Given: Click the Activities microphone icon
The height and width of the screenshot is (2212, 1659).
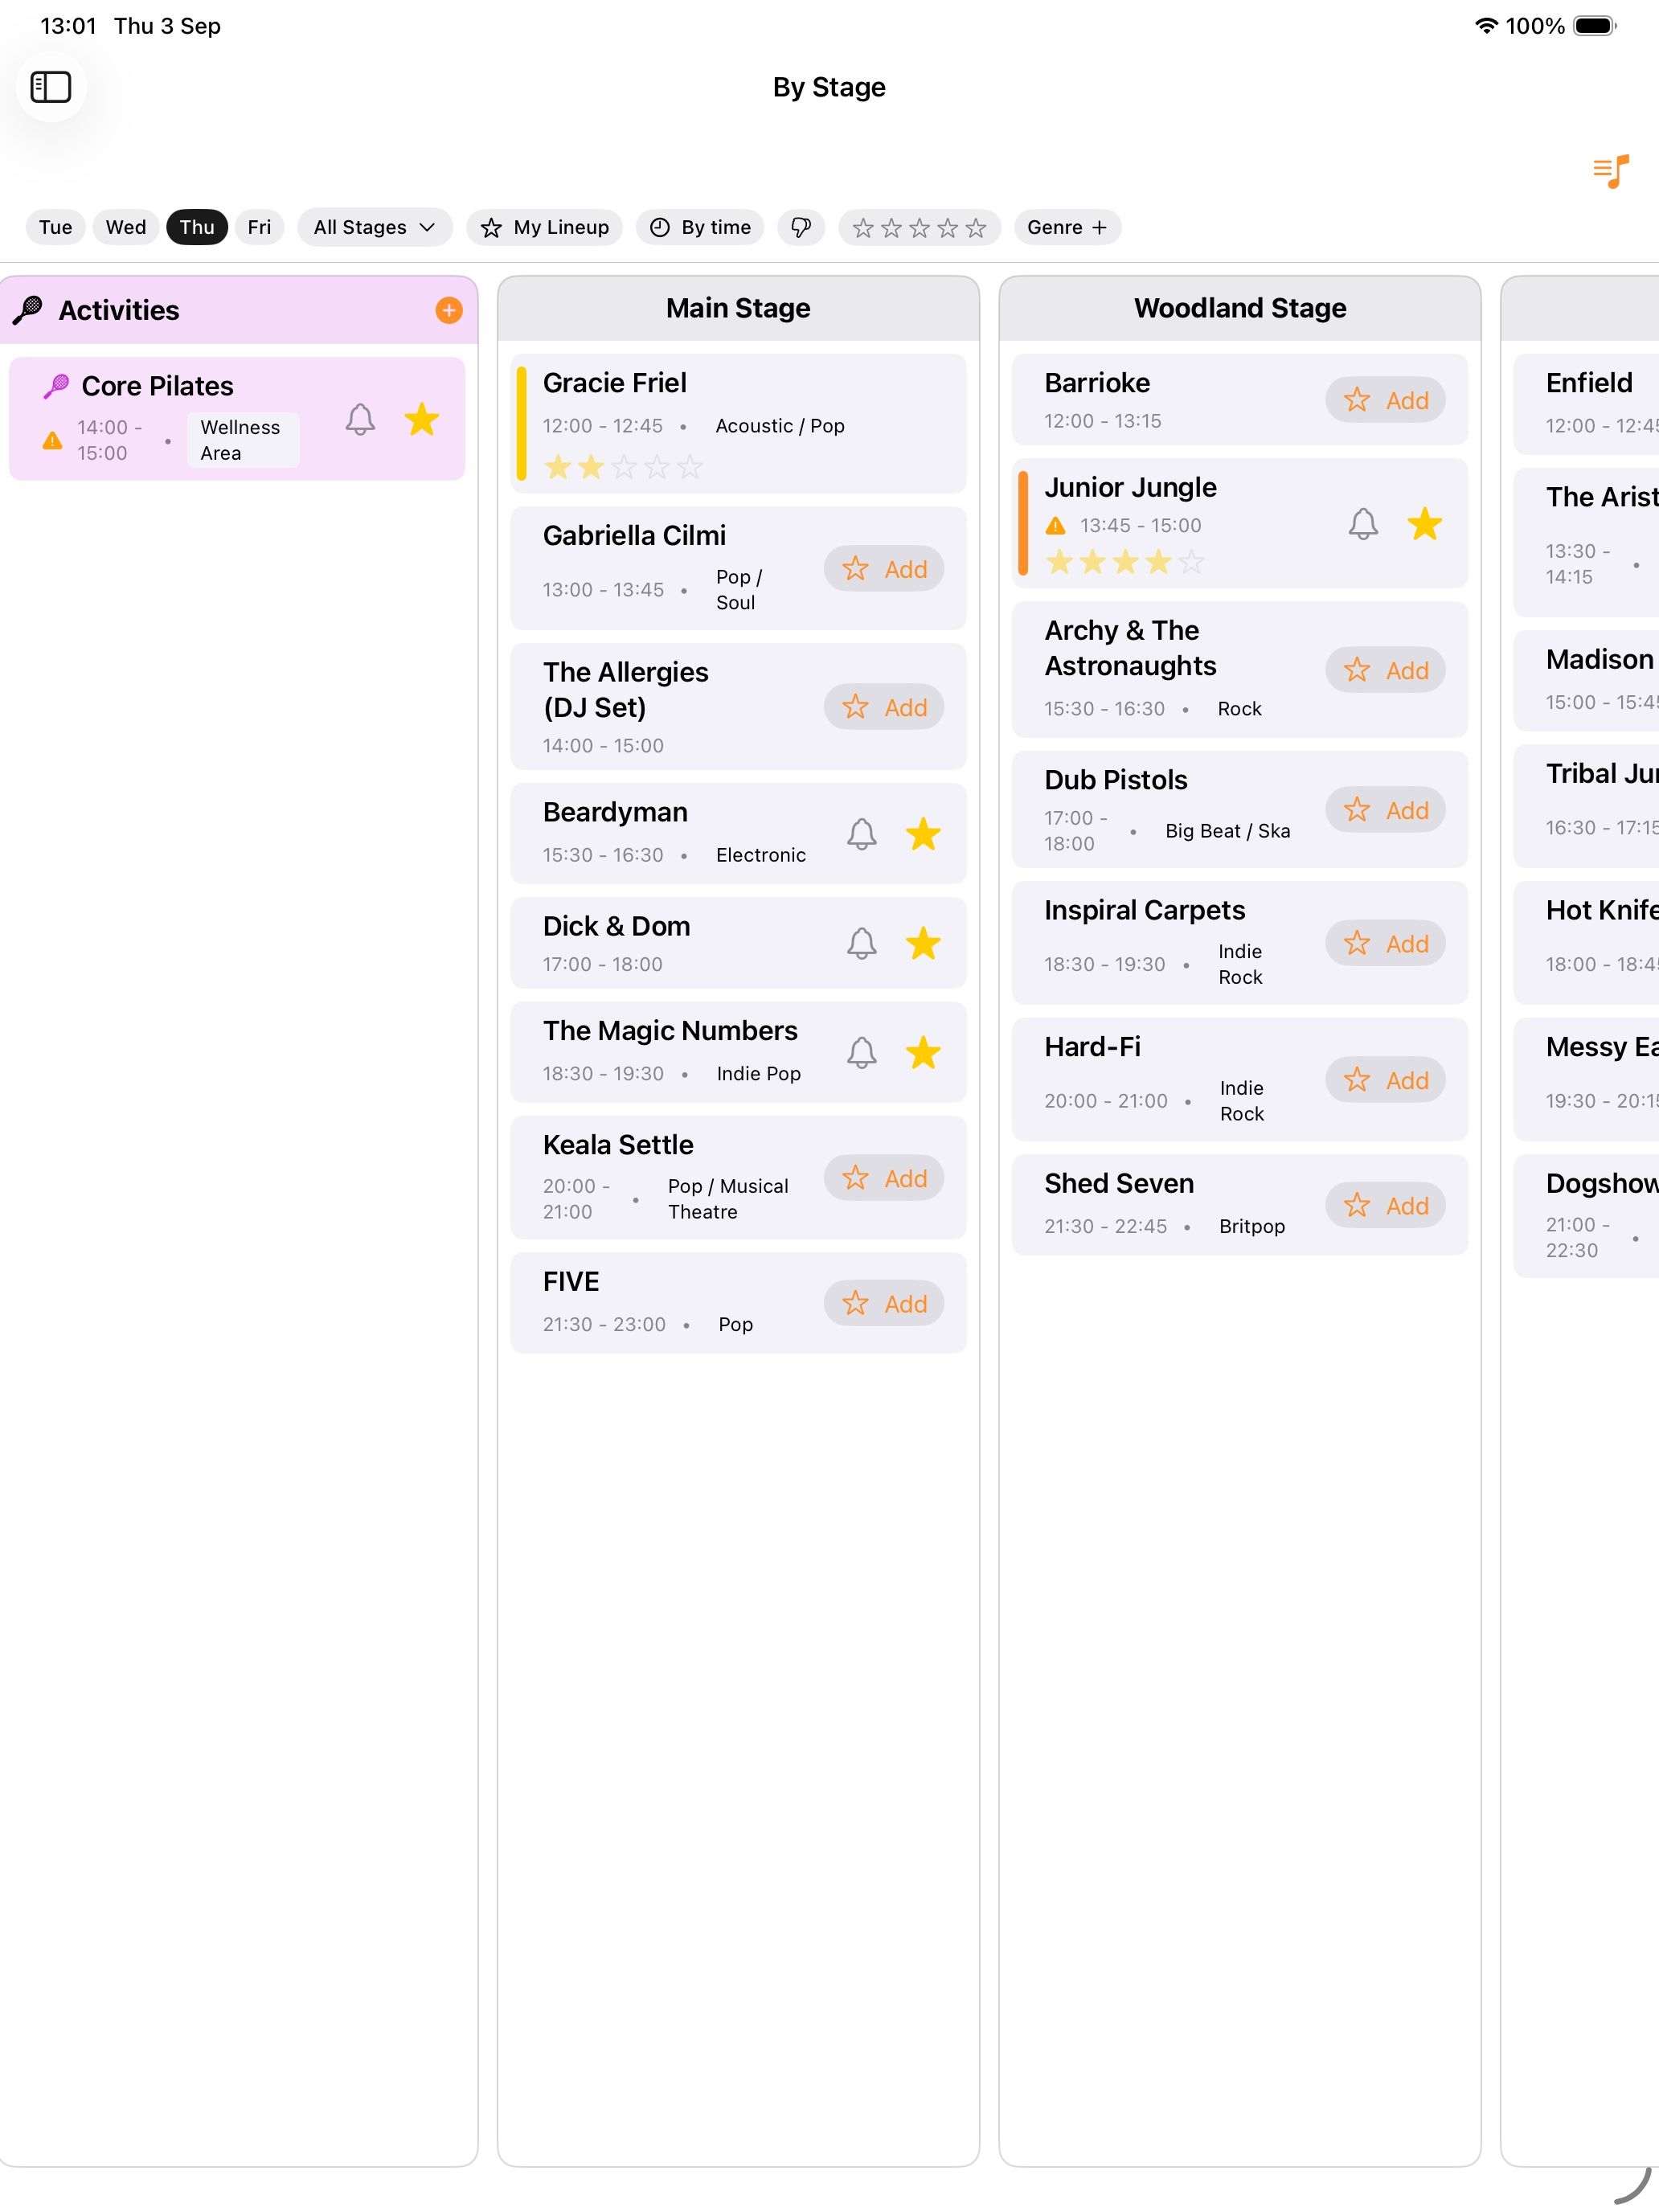Looking at the screenshot, I should point(28,310).
